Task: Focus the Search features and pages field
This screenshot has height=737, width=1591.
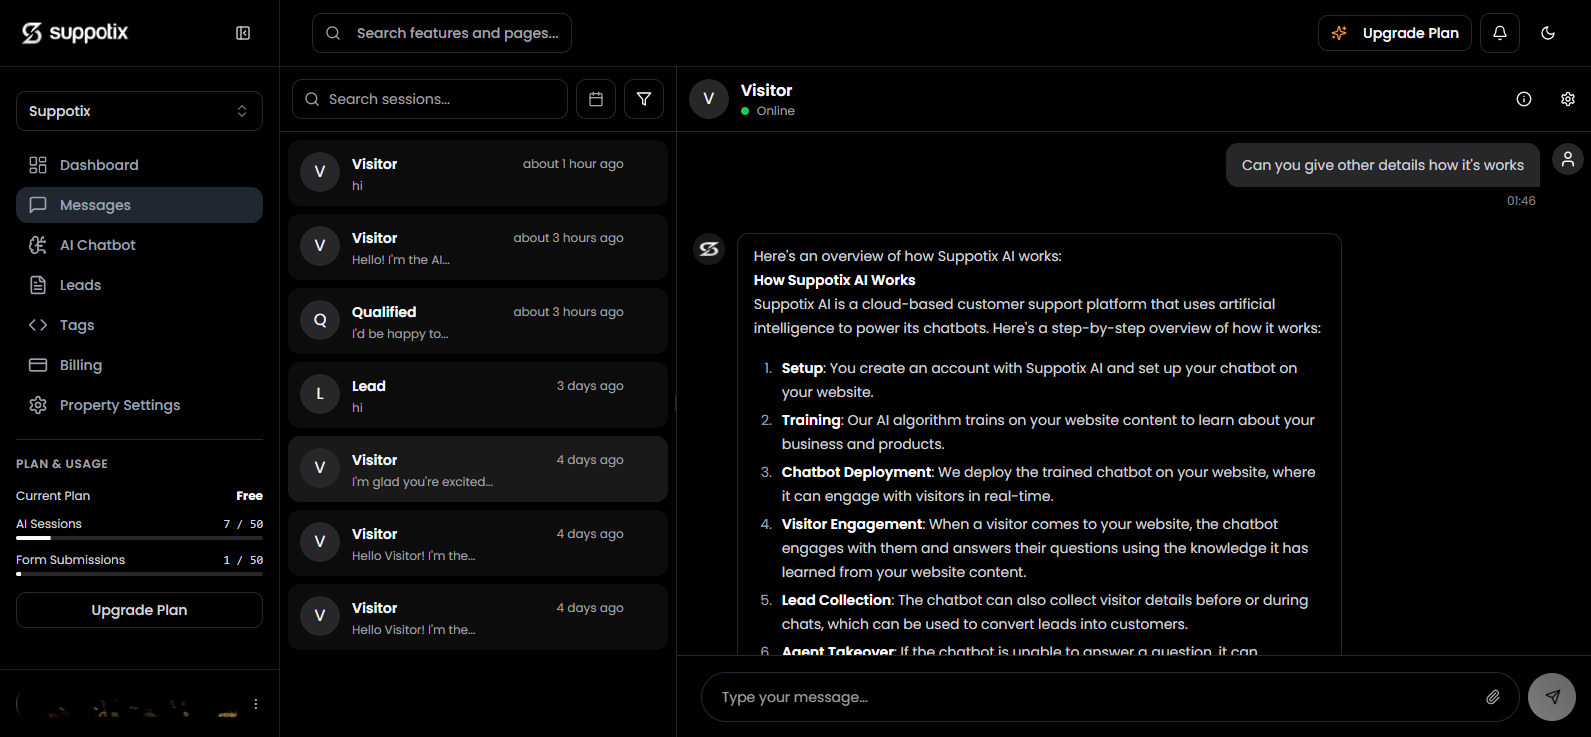Action: pos(442,33)
